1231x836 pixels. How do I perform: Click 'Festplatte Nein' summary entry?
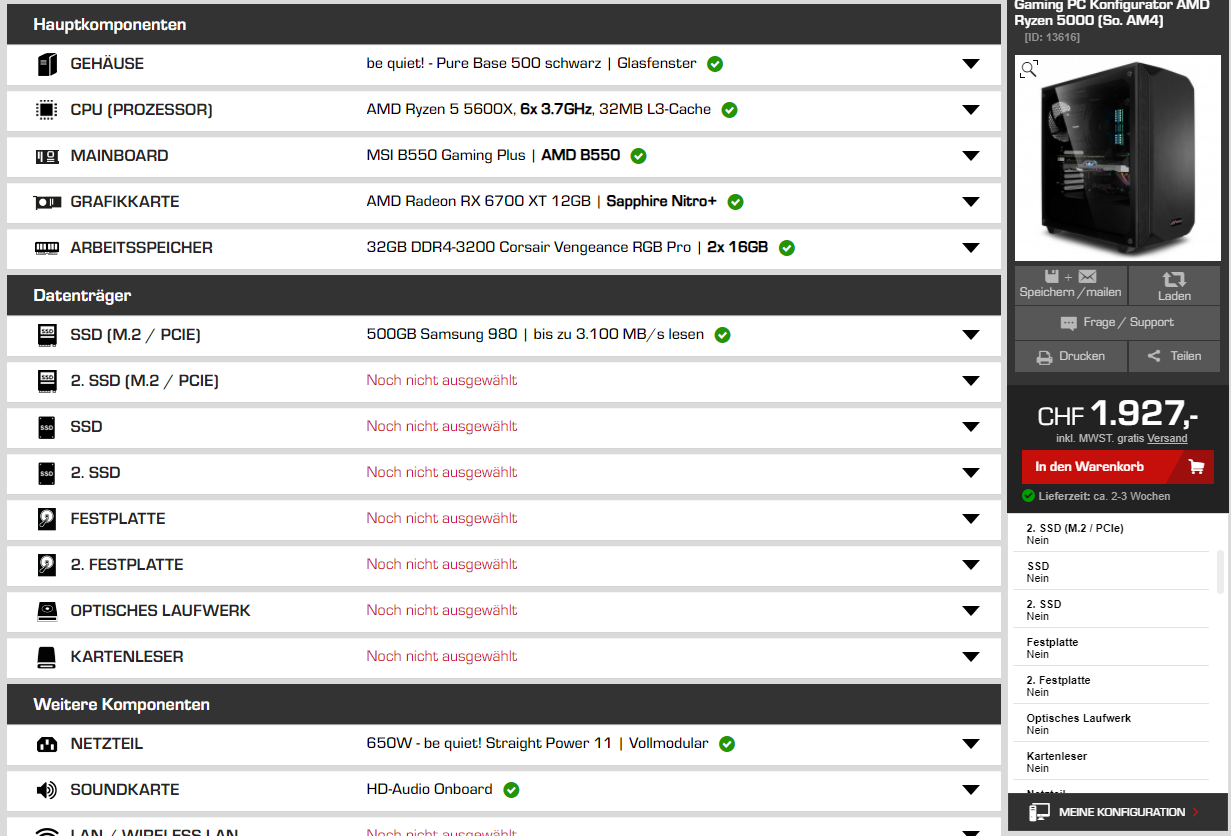tap(1111, 648)
